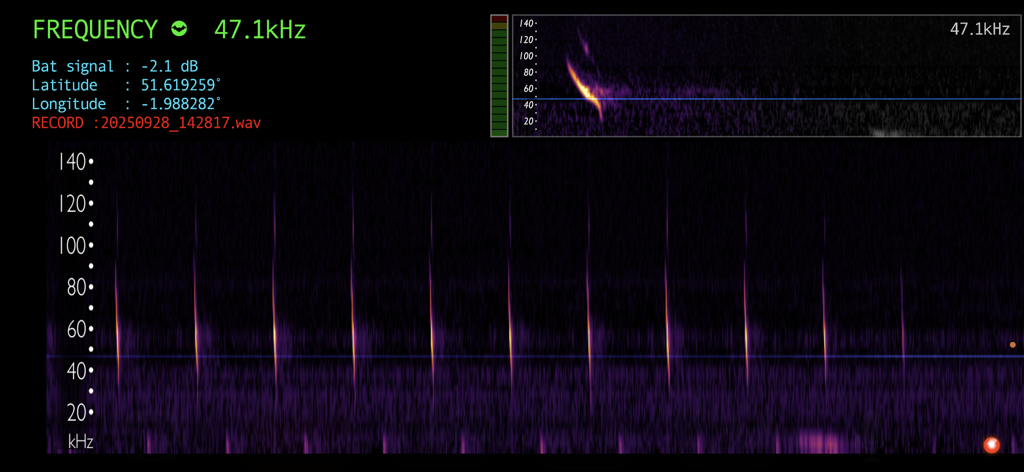Click the large green 47.1kHz frequency readout
Screen dimensions: 1024x472
click(260, 30)
